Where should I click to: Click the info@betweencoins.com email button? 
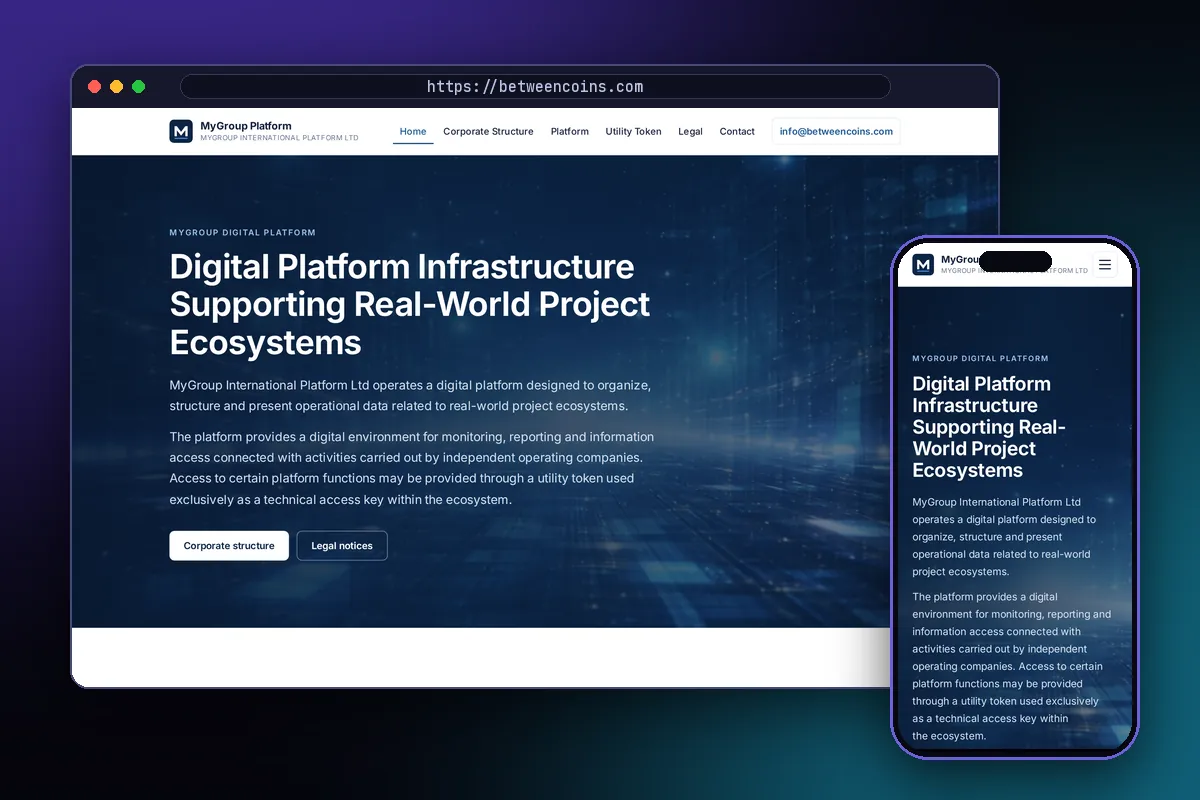click(x=836, y=132)
